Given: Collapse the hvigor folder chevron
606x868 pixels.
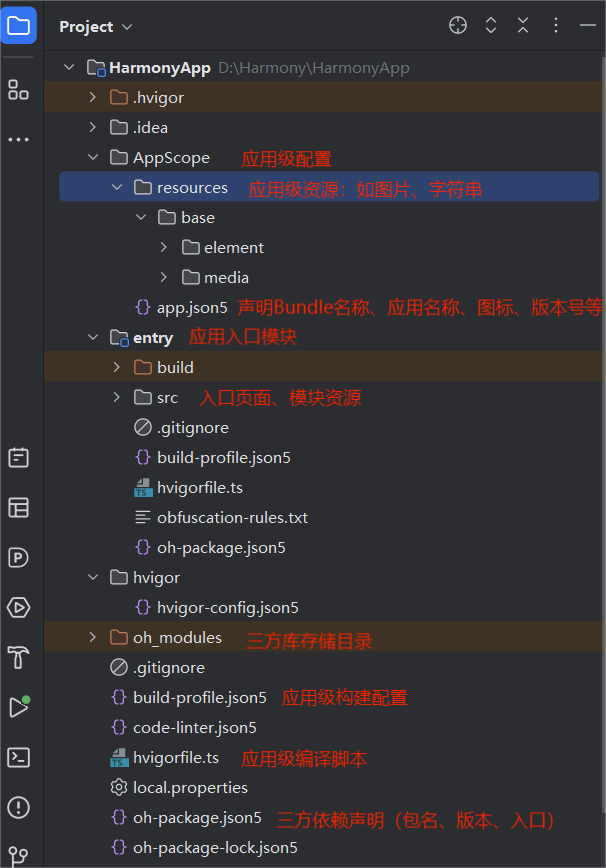Looking at the screenshot, I should [93, 577].
